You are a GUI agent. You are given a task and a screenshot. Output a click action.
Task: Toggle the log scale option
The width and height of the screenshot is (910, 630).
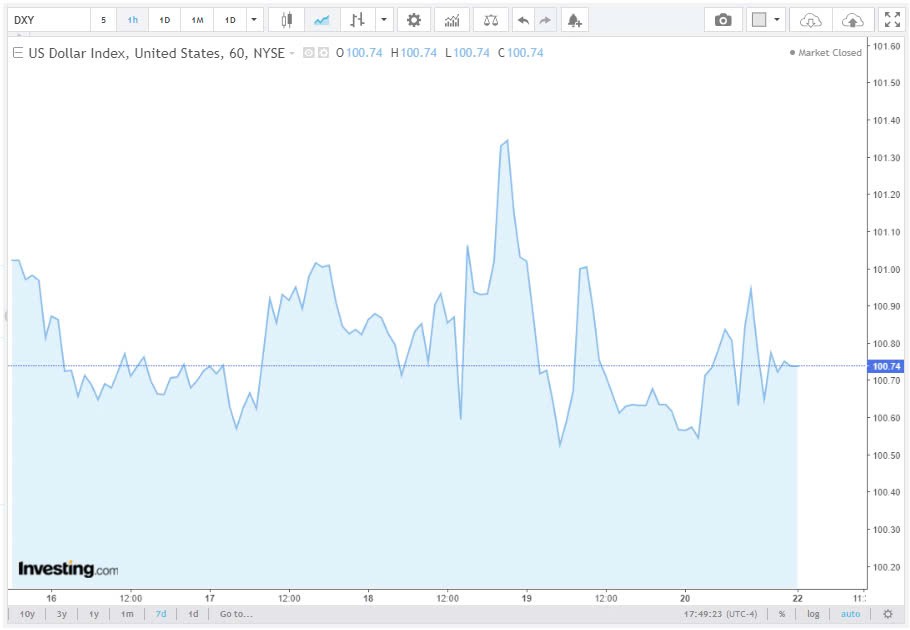[813, 614]
